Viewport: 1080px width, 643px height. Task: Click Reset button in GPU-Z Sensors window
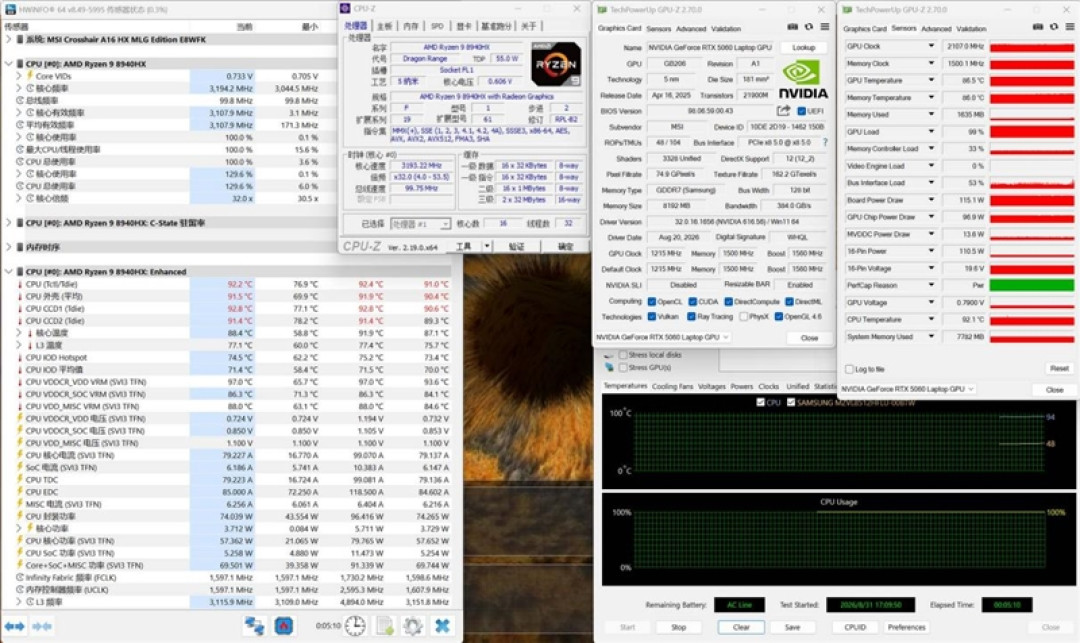pyautogui.click(x=1059, y=368)
